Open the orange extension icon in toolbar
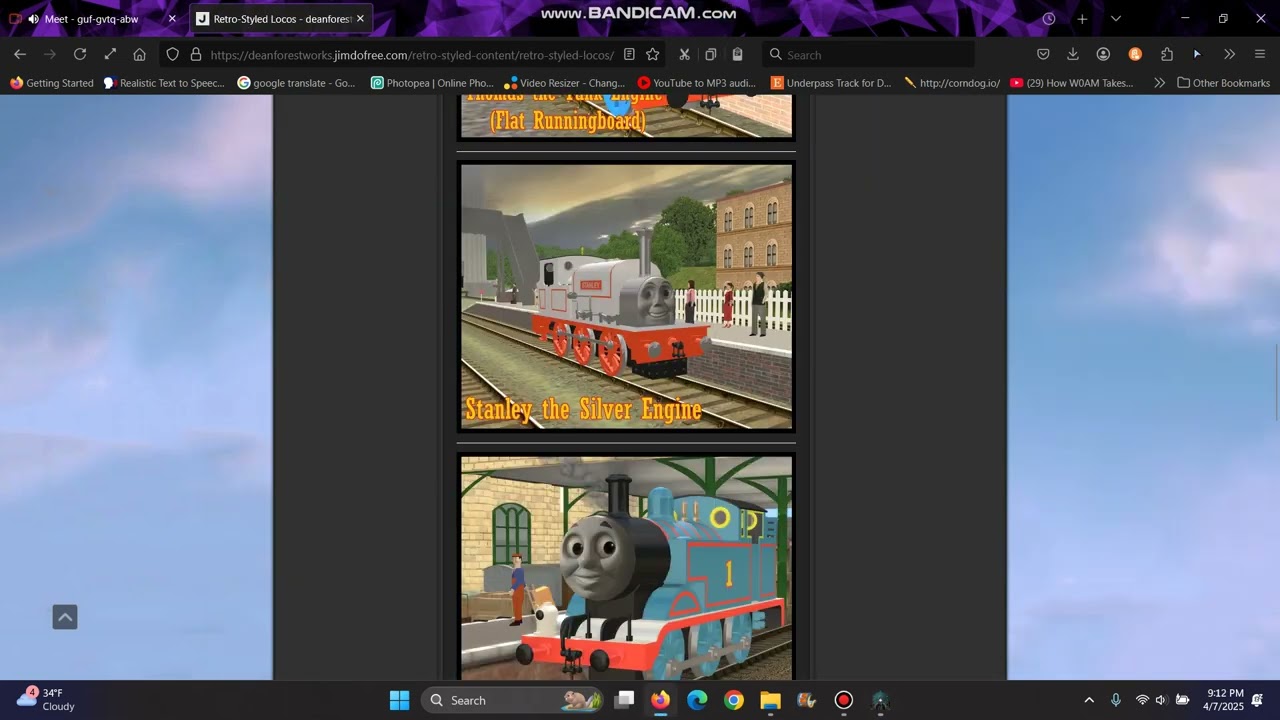Viewport: 1280px width, 720px height. click(1135, 54)
